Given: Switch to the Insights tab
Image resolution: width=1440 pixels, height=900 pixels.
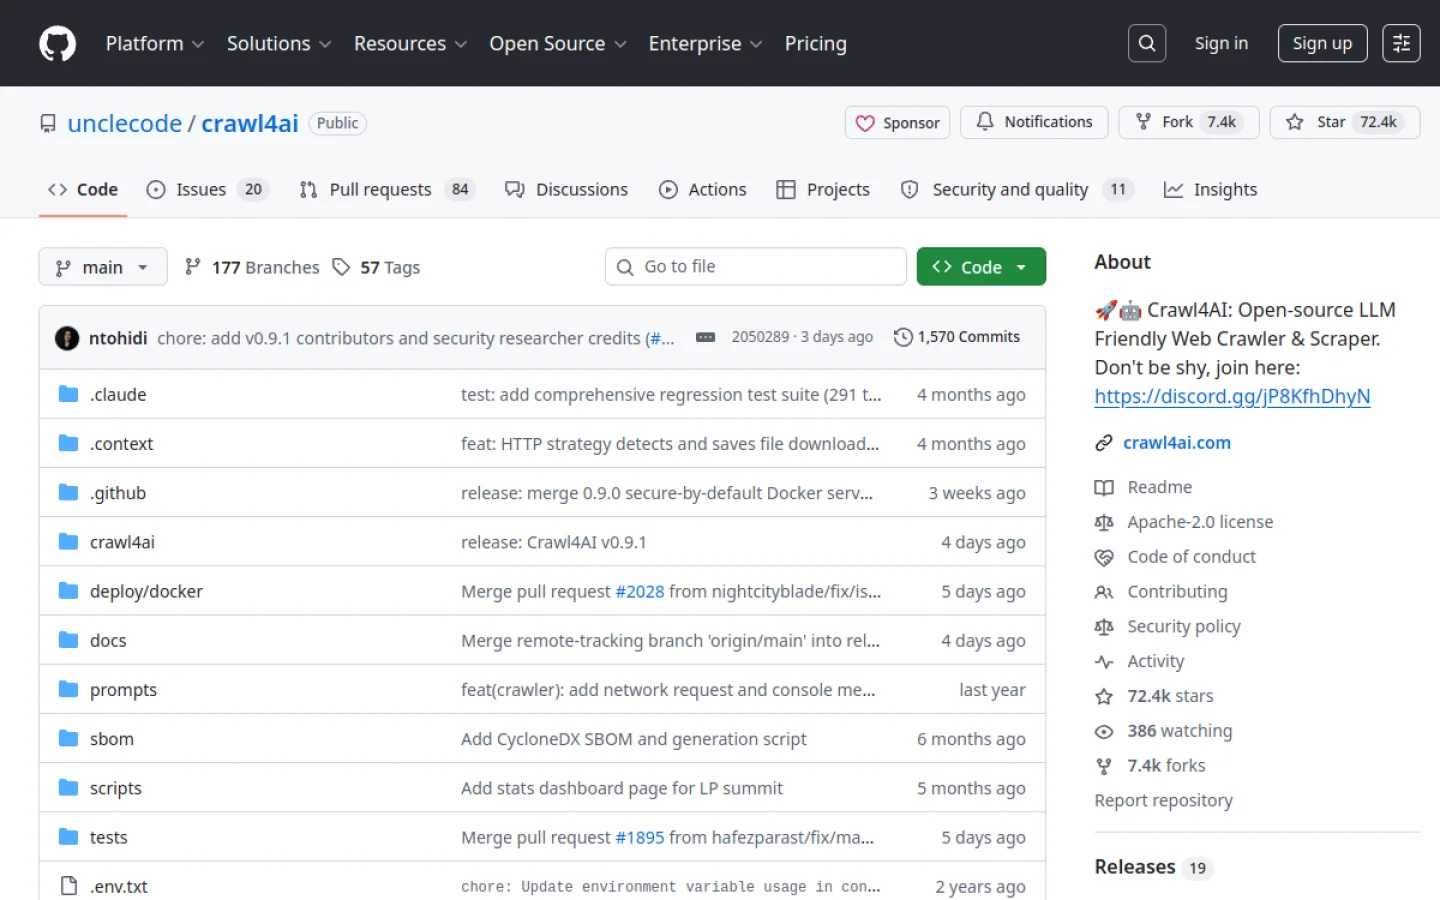Looking at the screenshot, I should (x=1210, y=189).
